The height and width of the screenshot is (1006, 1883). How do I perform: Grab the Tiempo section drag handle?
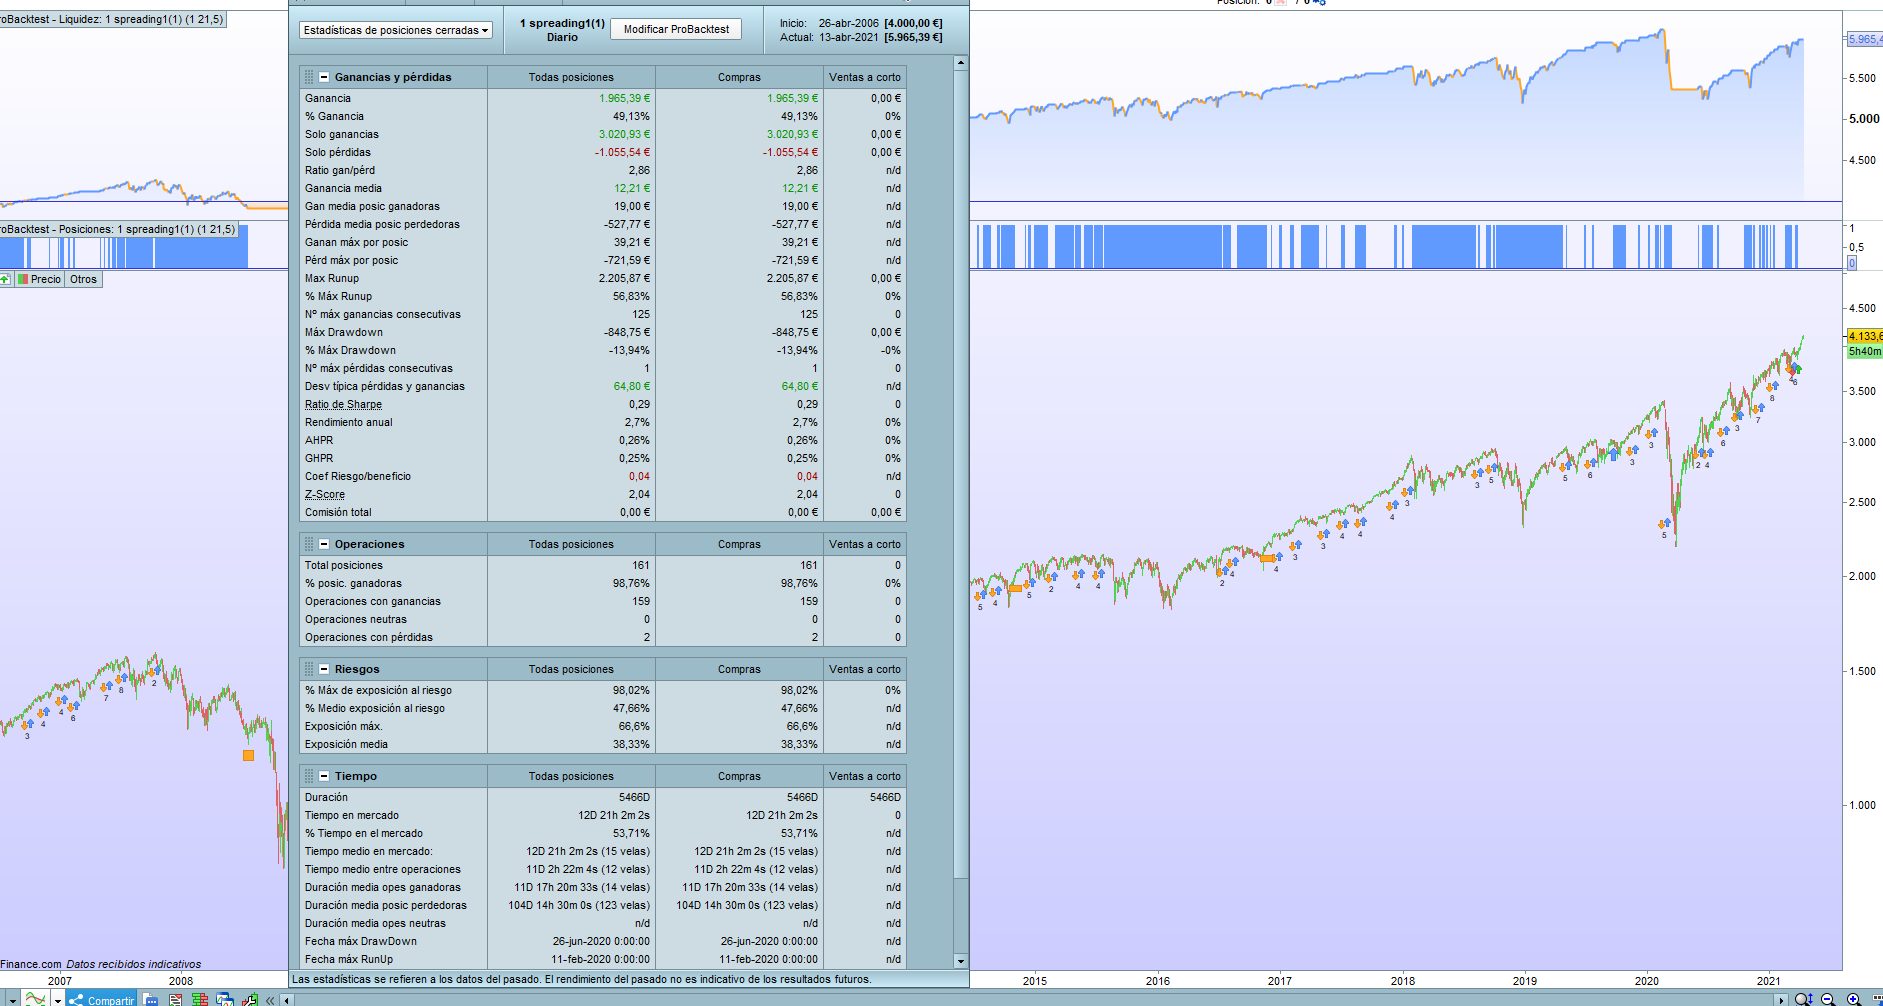(x=309, y=776)
